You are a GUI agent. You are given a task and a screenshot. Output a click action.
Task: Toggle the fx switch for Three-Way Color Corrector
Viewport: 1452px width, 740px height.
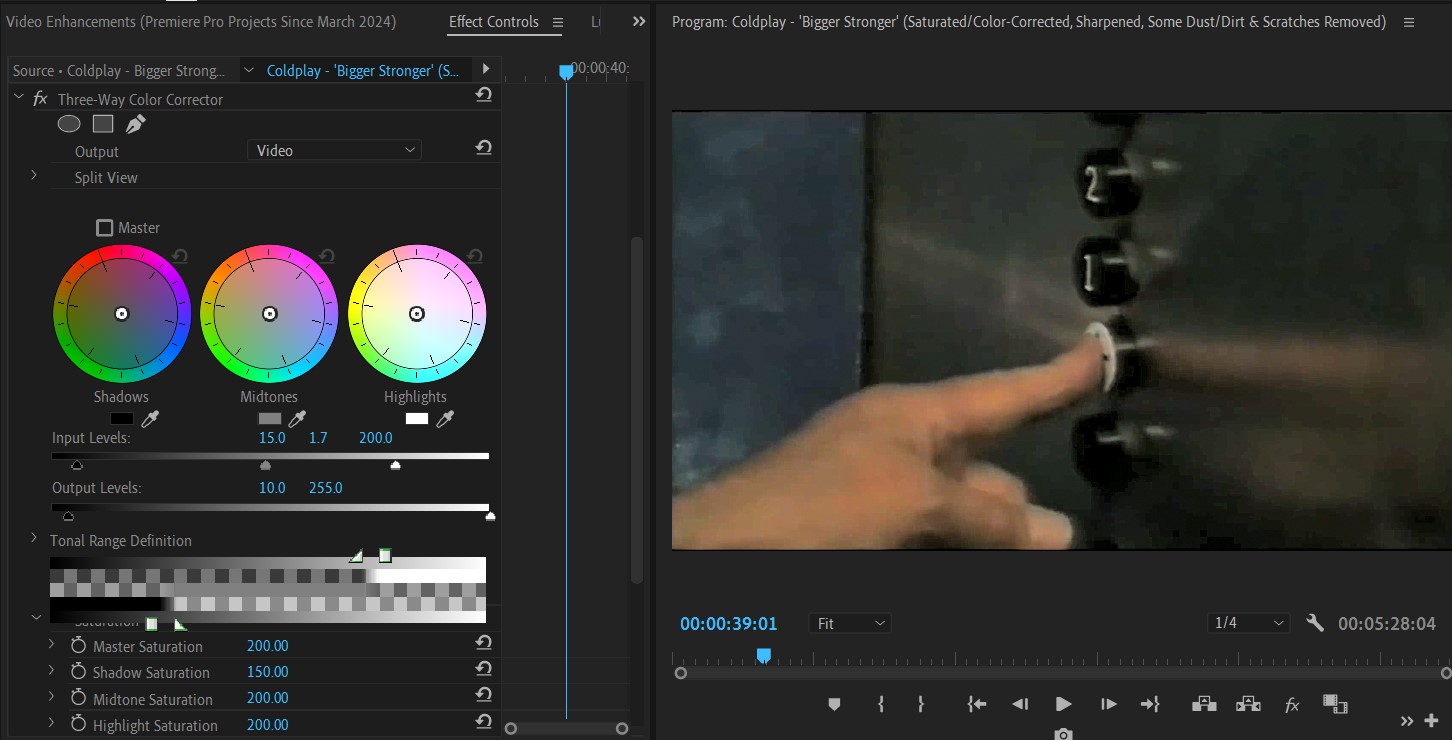tap(40, 99)
